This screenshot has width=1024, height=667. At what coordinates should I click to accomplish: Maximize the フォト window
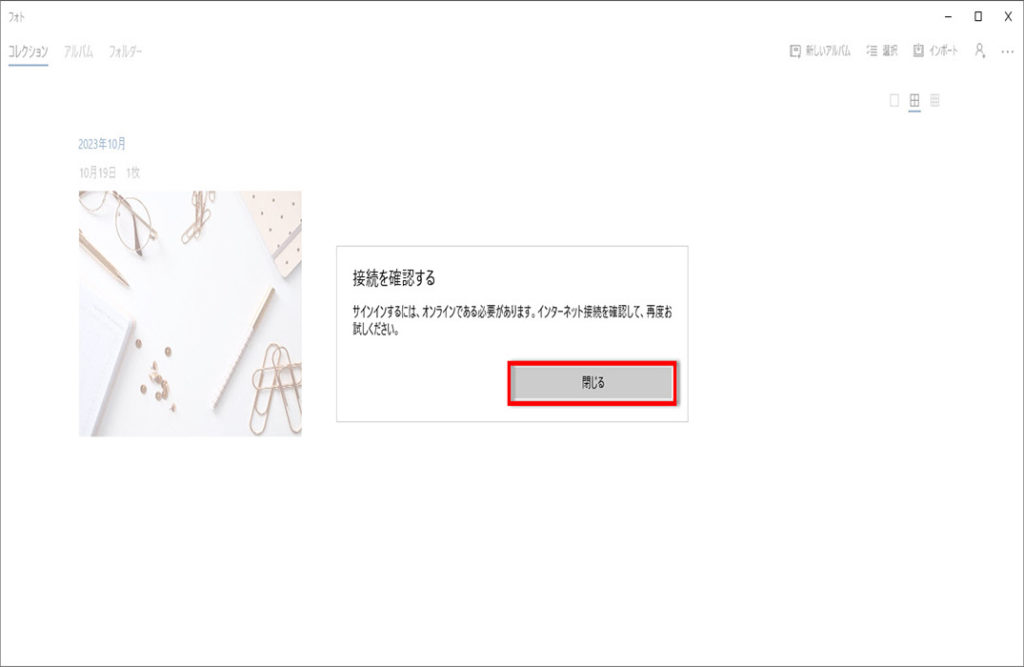(x=978, y=17)
